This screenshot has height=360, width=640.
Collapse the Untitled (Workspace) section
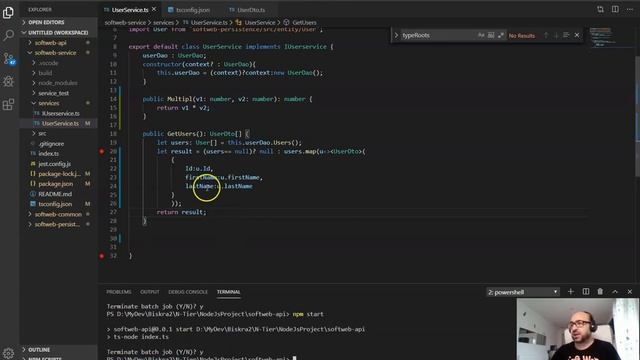(58, 32)
